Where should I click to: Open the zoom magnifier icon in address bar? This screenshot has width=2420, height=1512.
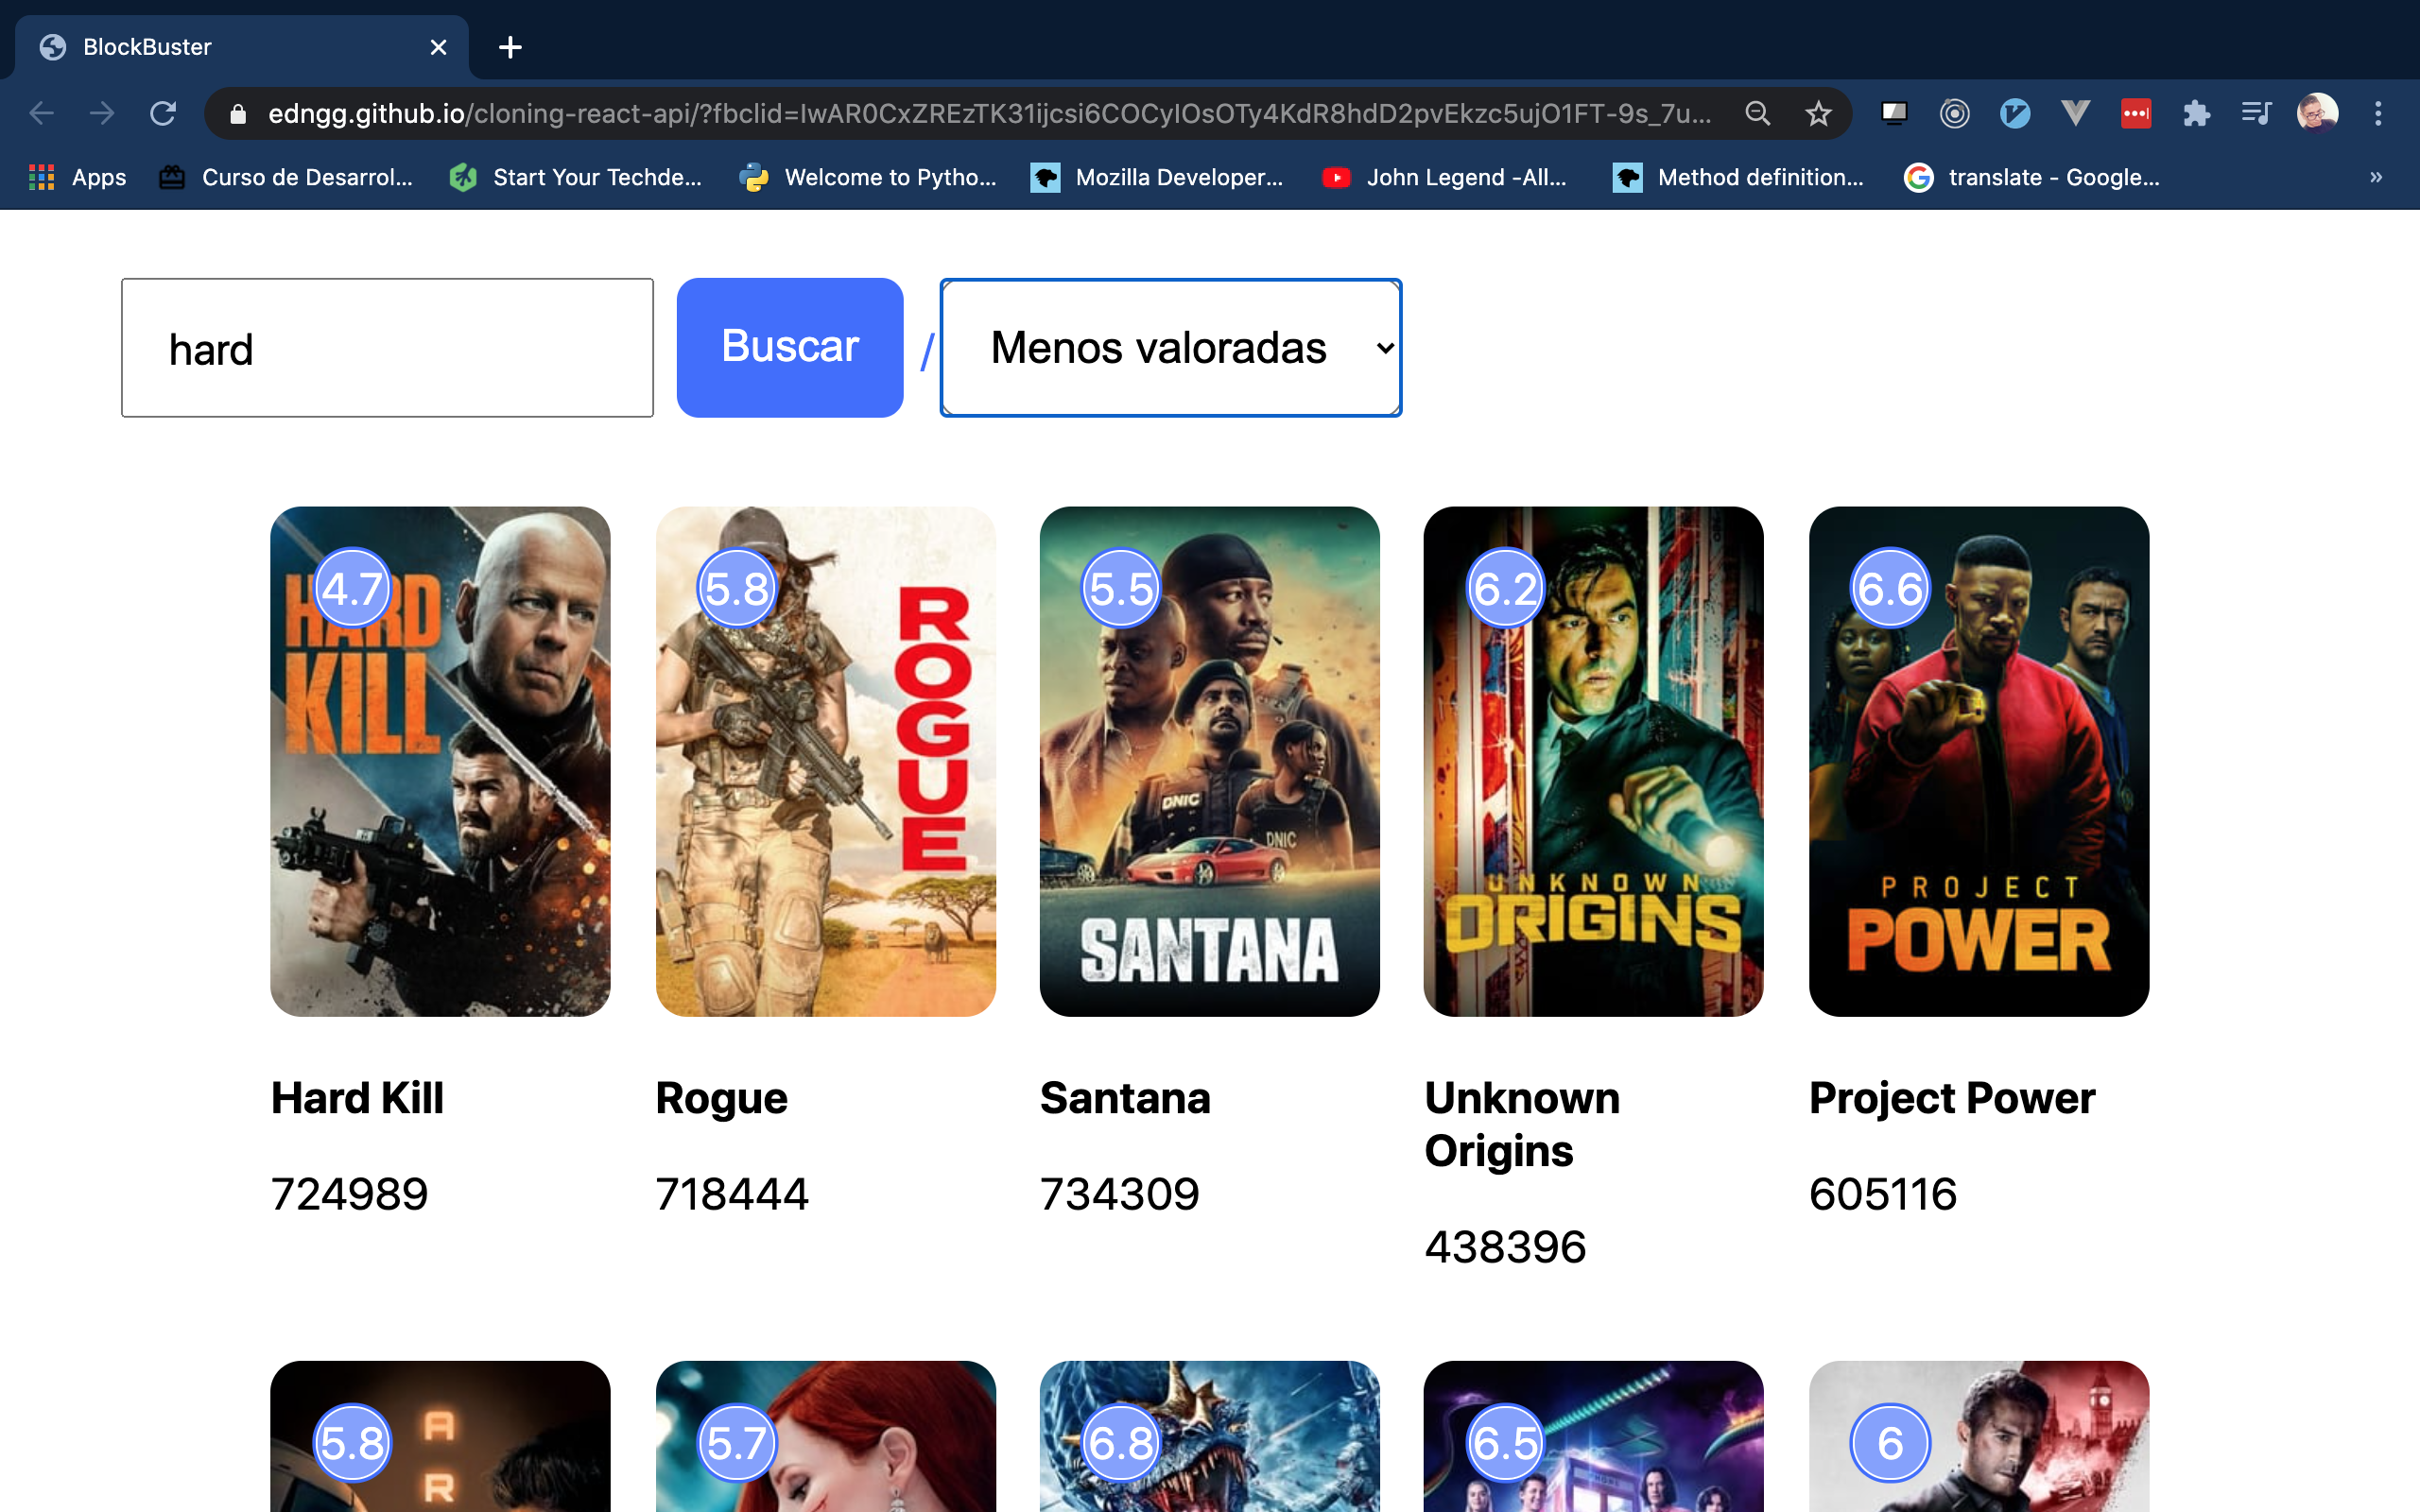(x=1757, y=113)
